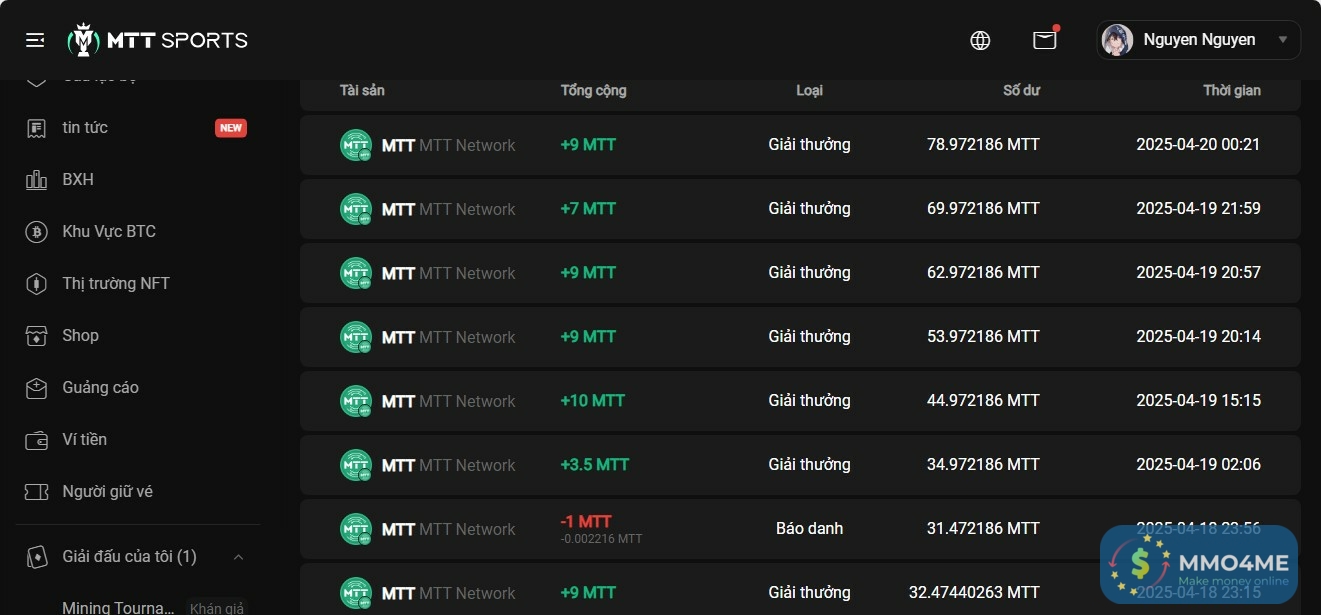The height and width of the screenshot is (615, 1321).
Task: Click the Thị trường NFT icon
Action: [x=36, y=284]
